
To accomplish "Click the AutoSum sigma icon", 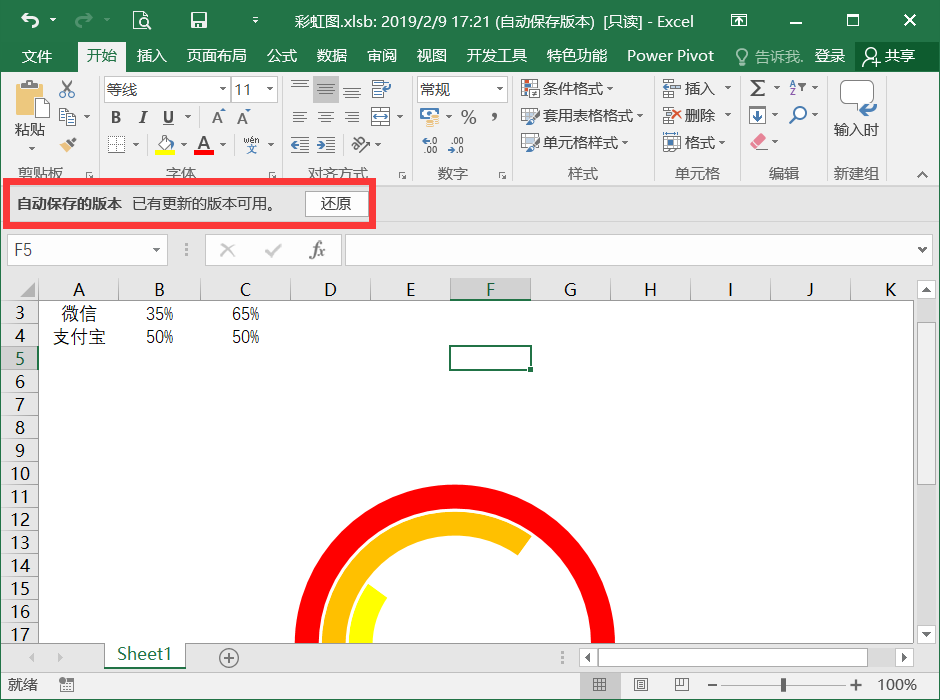I will (x=758, y=88).
